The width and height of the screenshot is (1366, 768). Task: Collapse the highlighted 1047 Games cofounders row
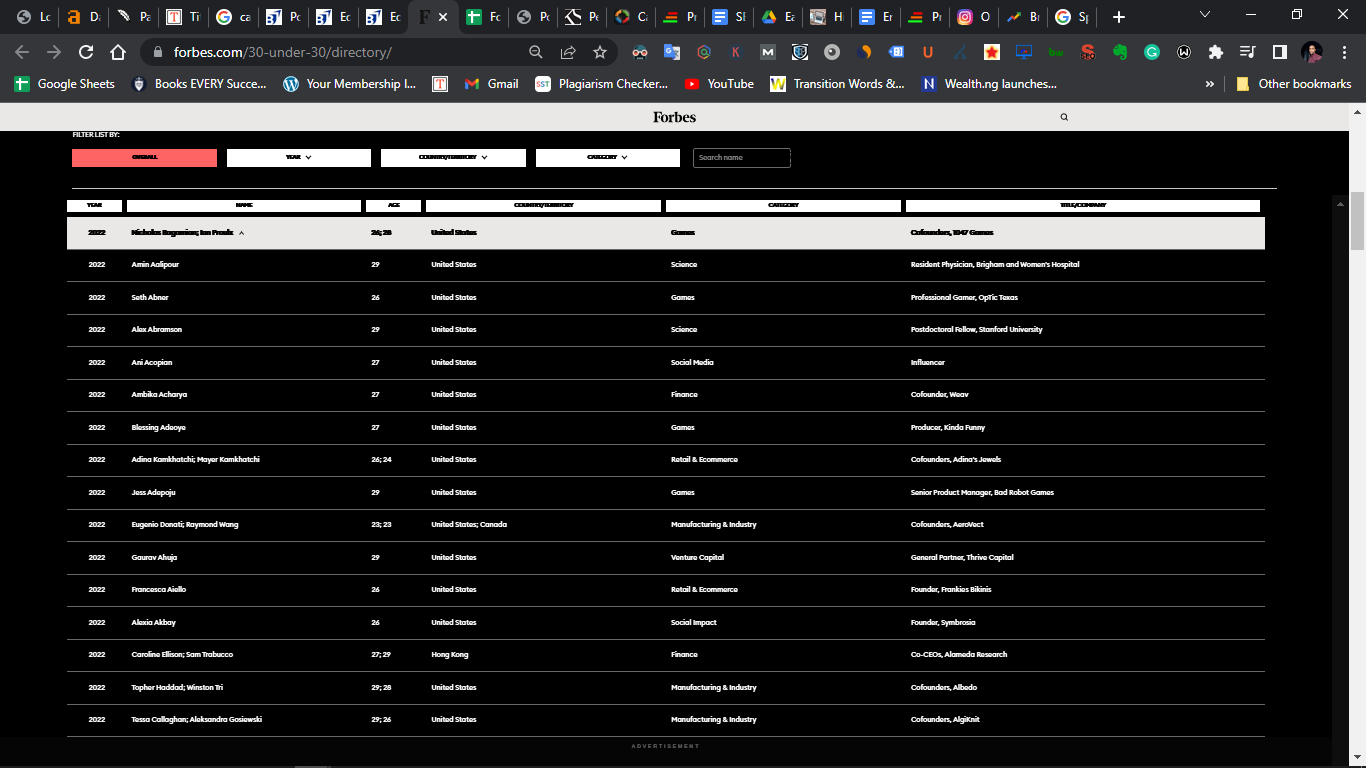(241, 233)
